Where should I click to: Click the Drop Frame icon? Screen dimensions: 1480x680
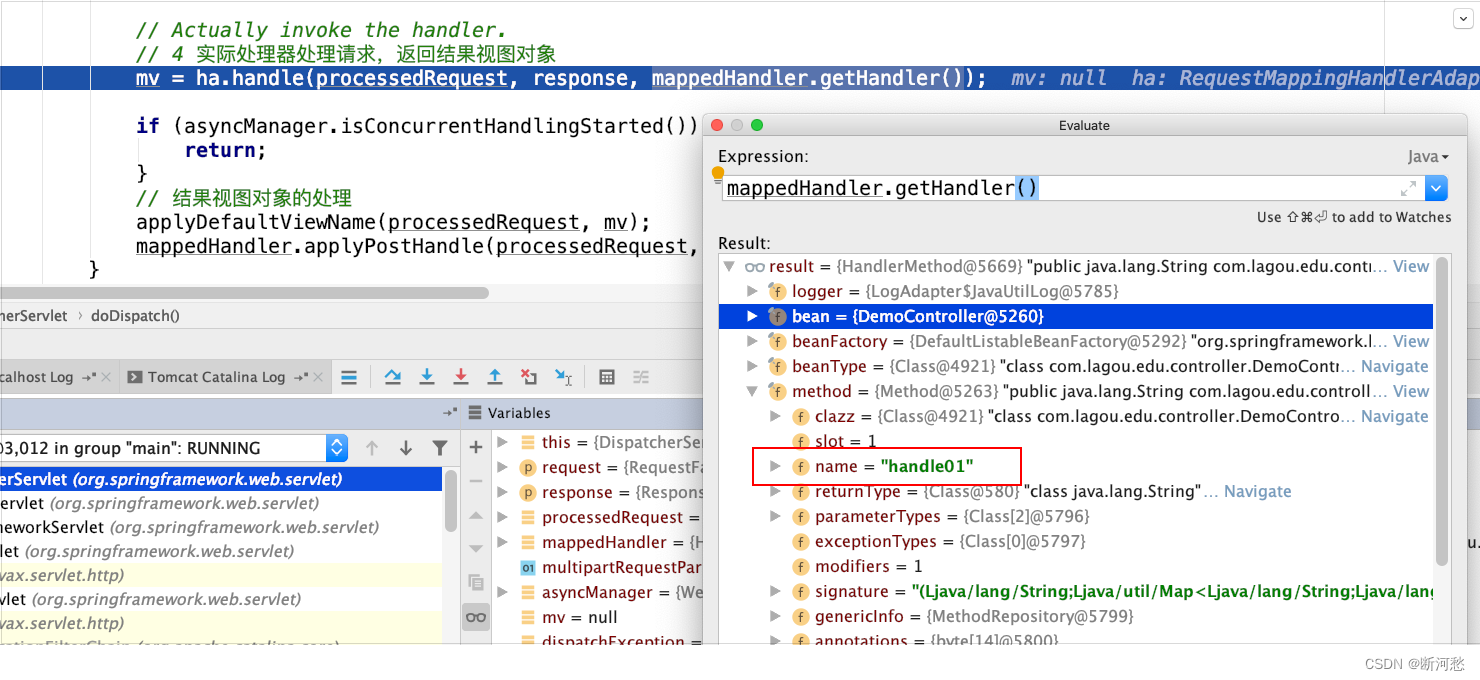click(528, 377)
